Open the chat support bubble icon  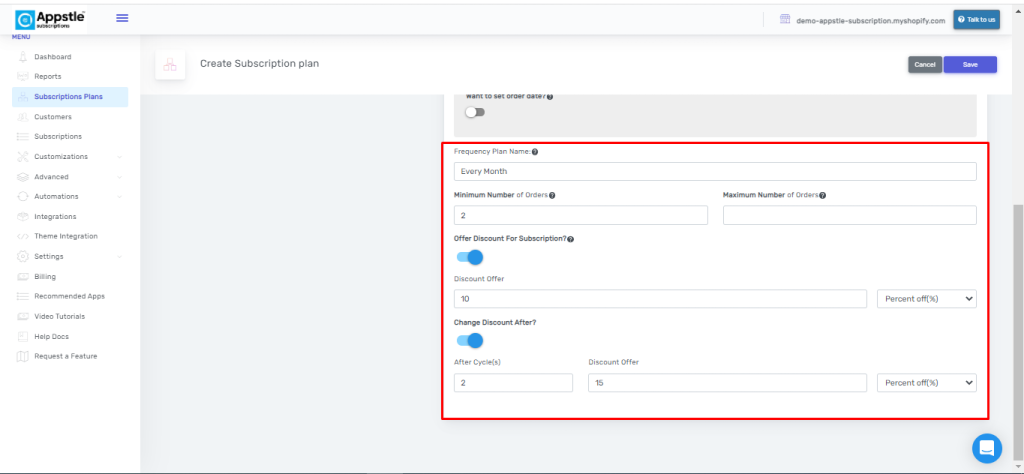point(987,447)
